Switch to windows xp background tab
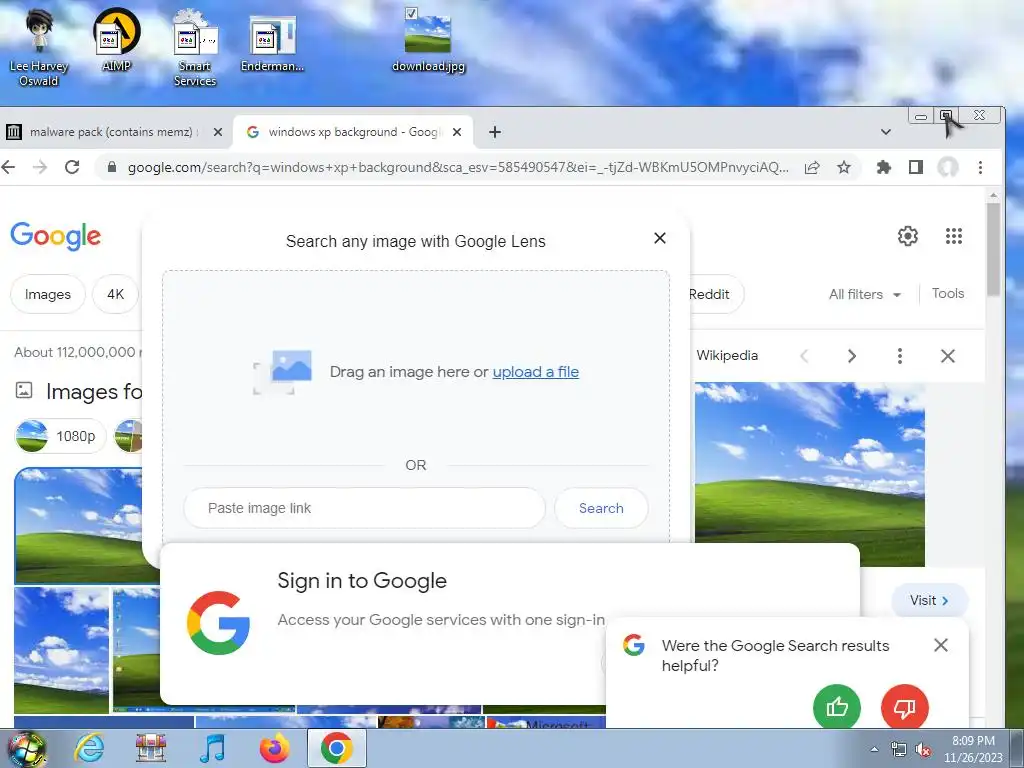The height and width of the screenshot is (768, 1024). coord(353,132)
